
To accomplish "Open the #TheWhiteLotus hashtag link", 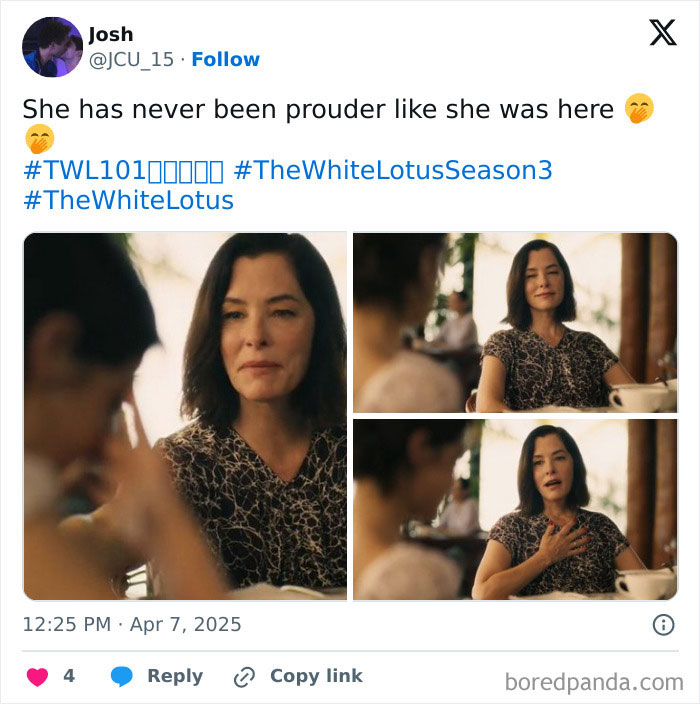I will click(x=128, y=200).
